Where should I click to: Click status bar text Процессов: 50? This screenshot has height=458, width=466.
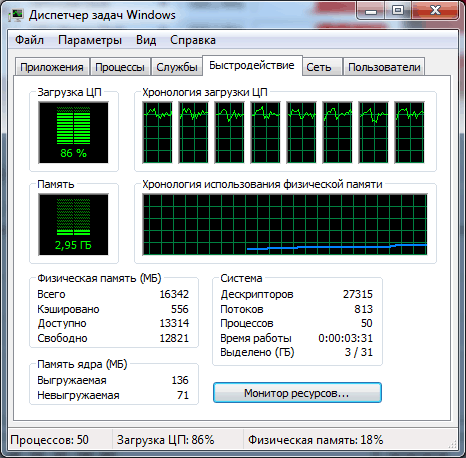coord(50,440)
